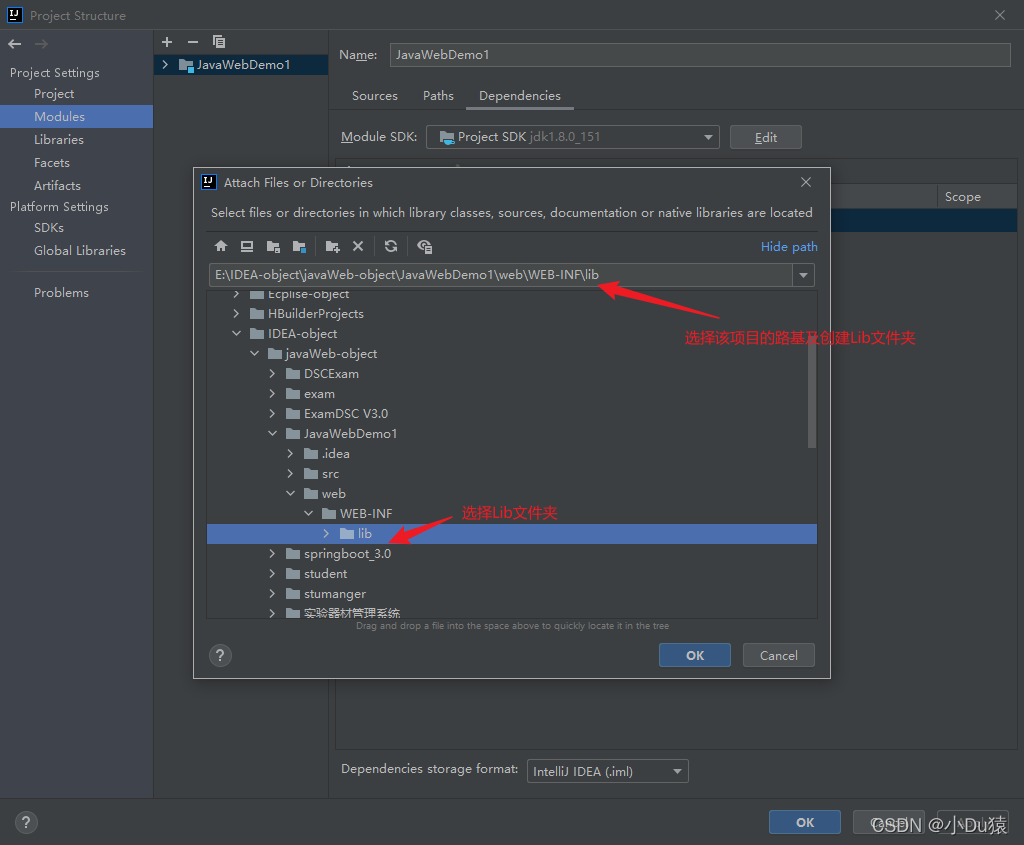Collapse the web folder

[290, 494]
